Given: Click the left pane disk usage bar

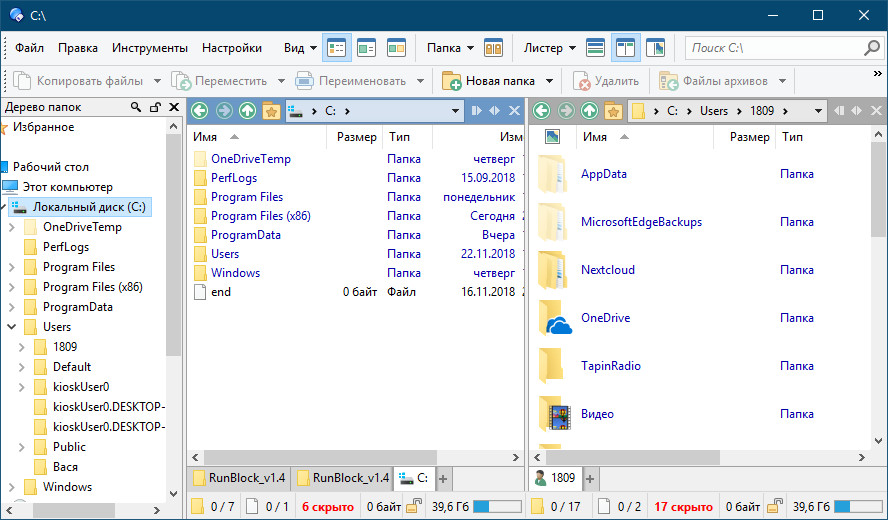Looking at the screenshot, I should click(x=494, y=507).
